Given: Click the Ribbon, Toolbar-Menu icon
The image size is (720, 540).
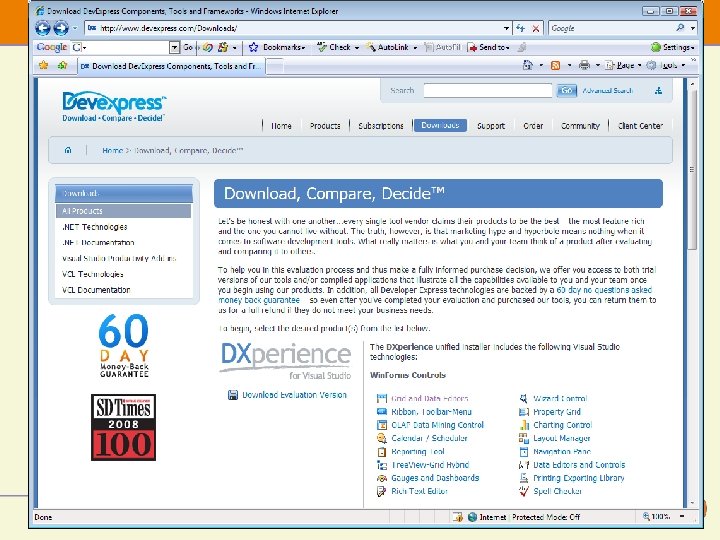Looking at the screenshot, I should pyautogui.click(x=382, y=411).
